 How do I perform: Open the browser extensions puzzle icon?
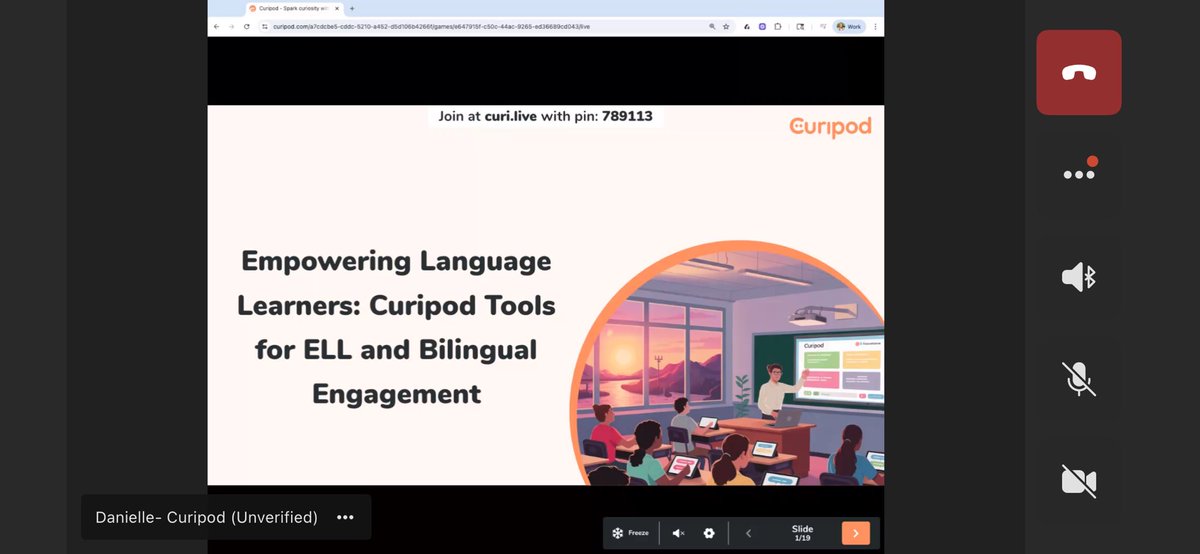(x=778, y=26)
